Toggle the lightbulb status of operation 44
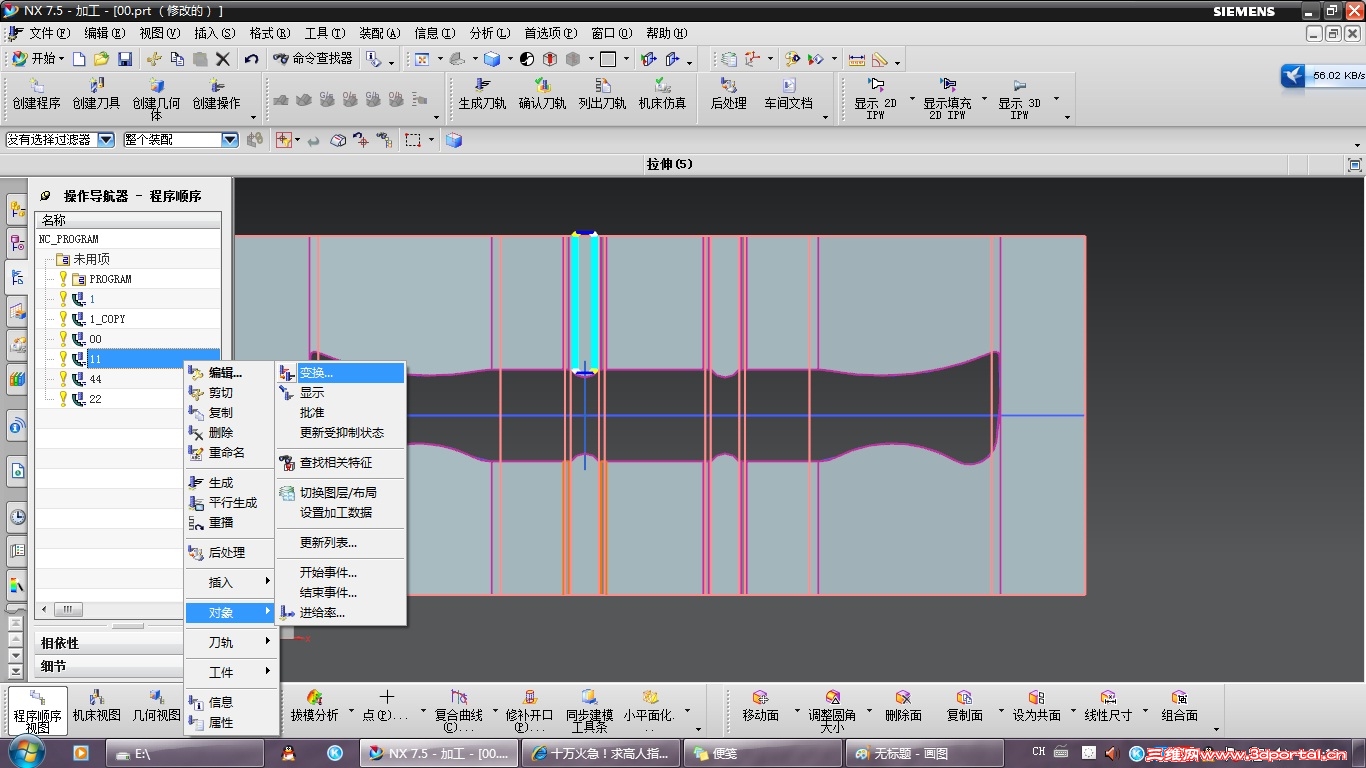The image size is (1366, 768). pos(63,379)
